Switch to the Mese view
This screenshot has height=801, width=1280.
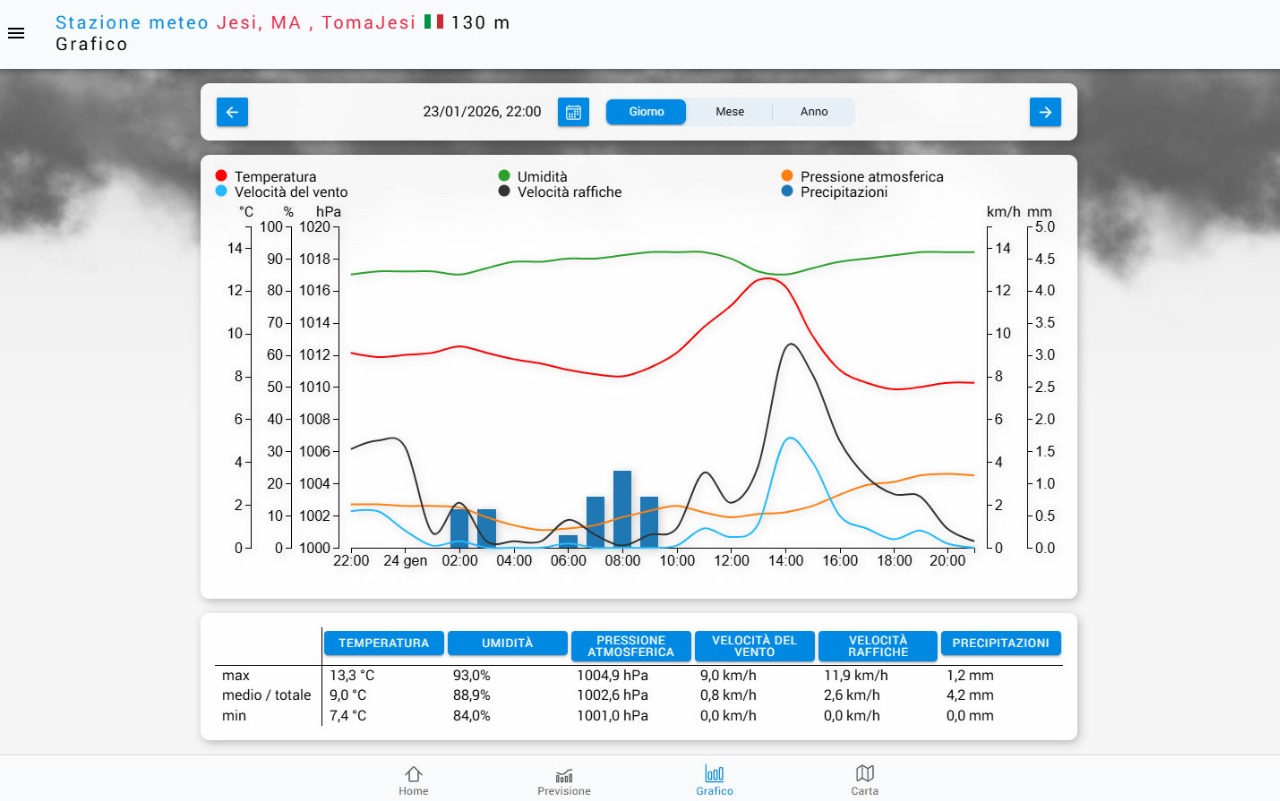click(x=729, y=112)
